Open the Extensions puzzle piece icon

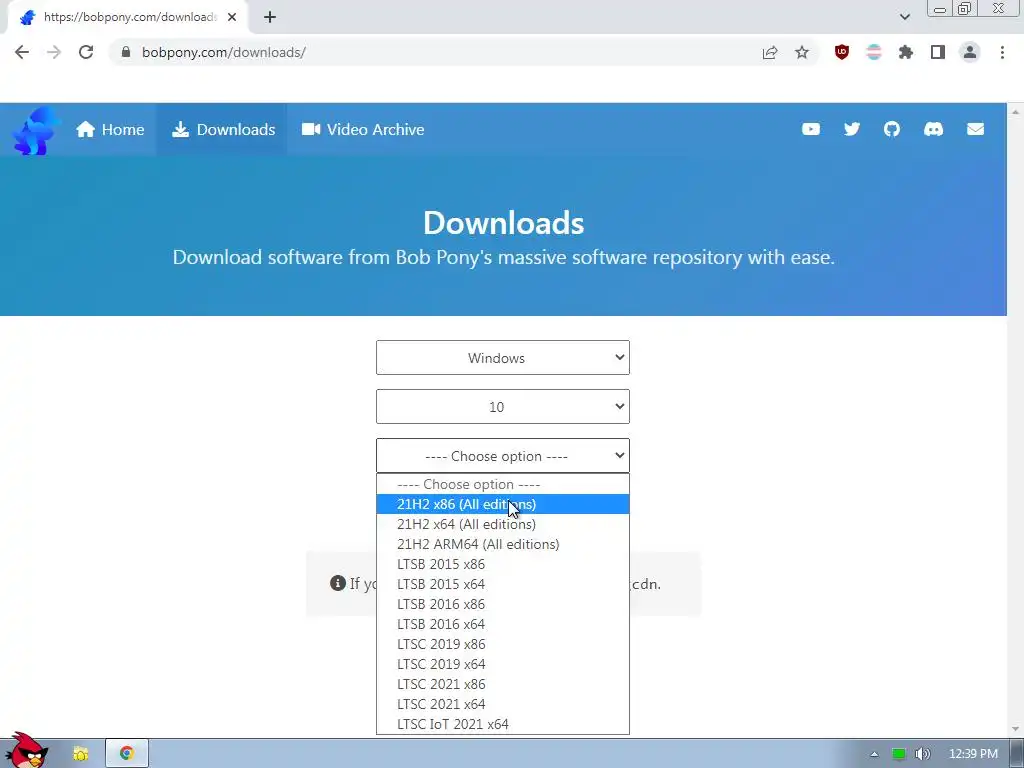coord(906,52)
